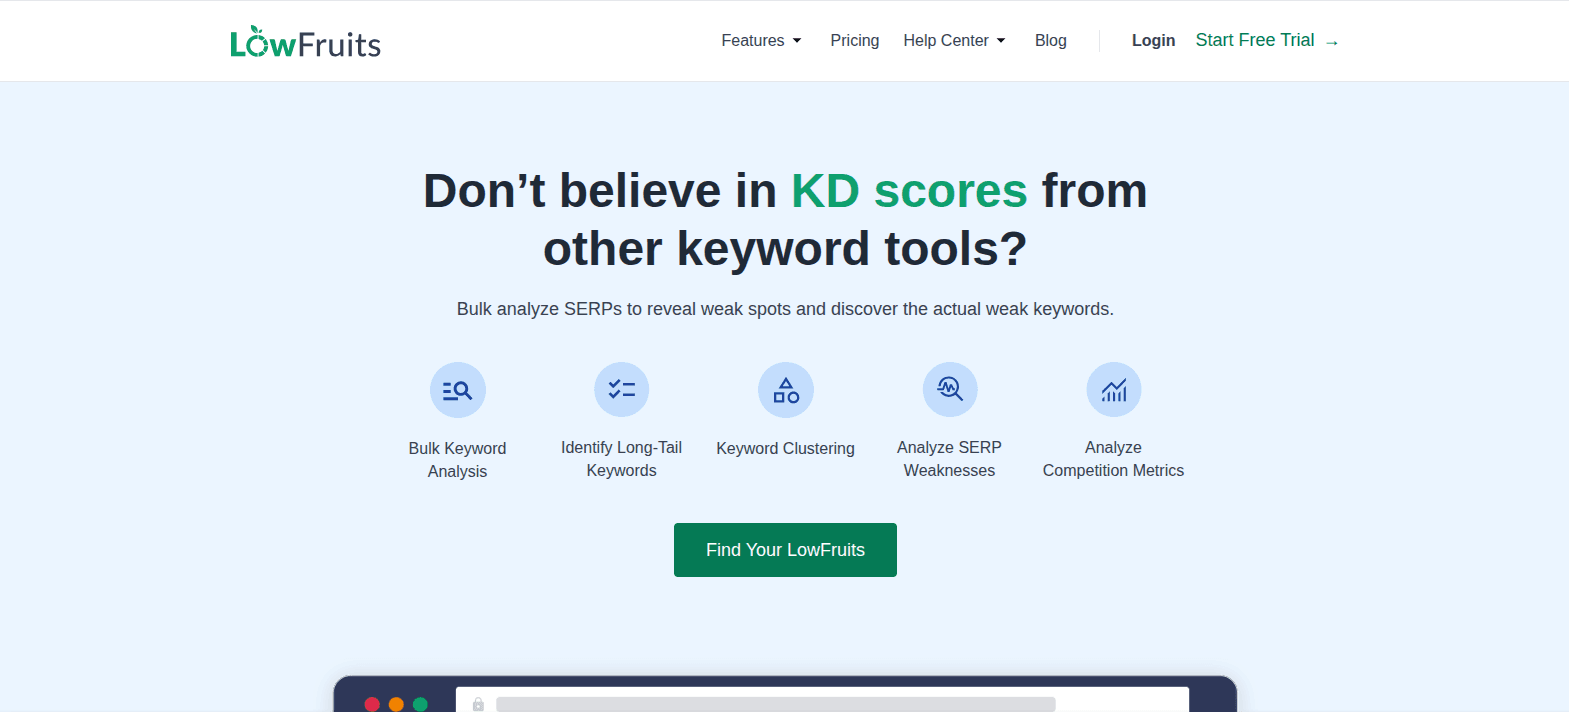The width and height of the screenshot is (1569, 712).
Task: Click the Bulk Keyword Analysis label
Action: pos(457,460)
